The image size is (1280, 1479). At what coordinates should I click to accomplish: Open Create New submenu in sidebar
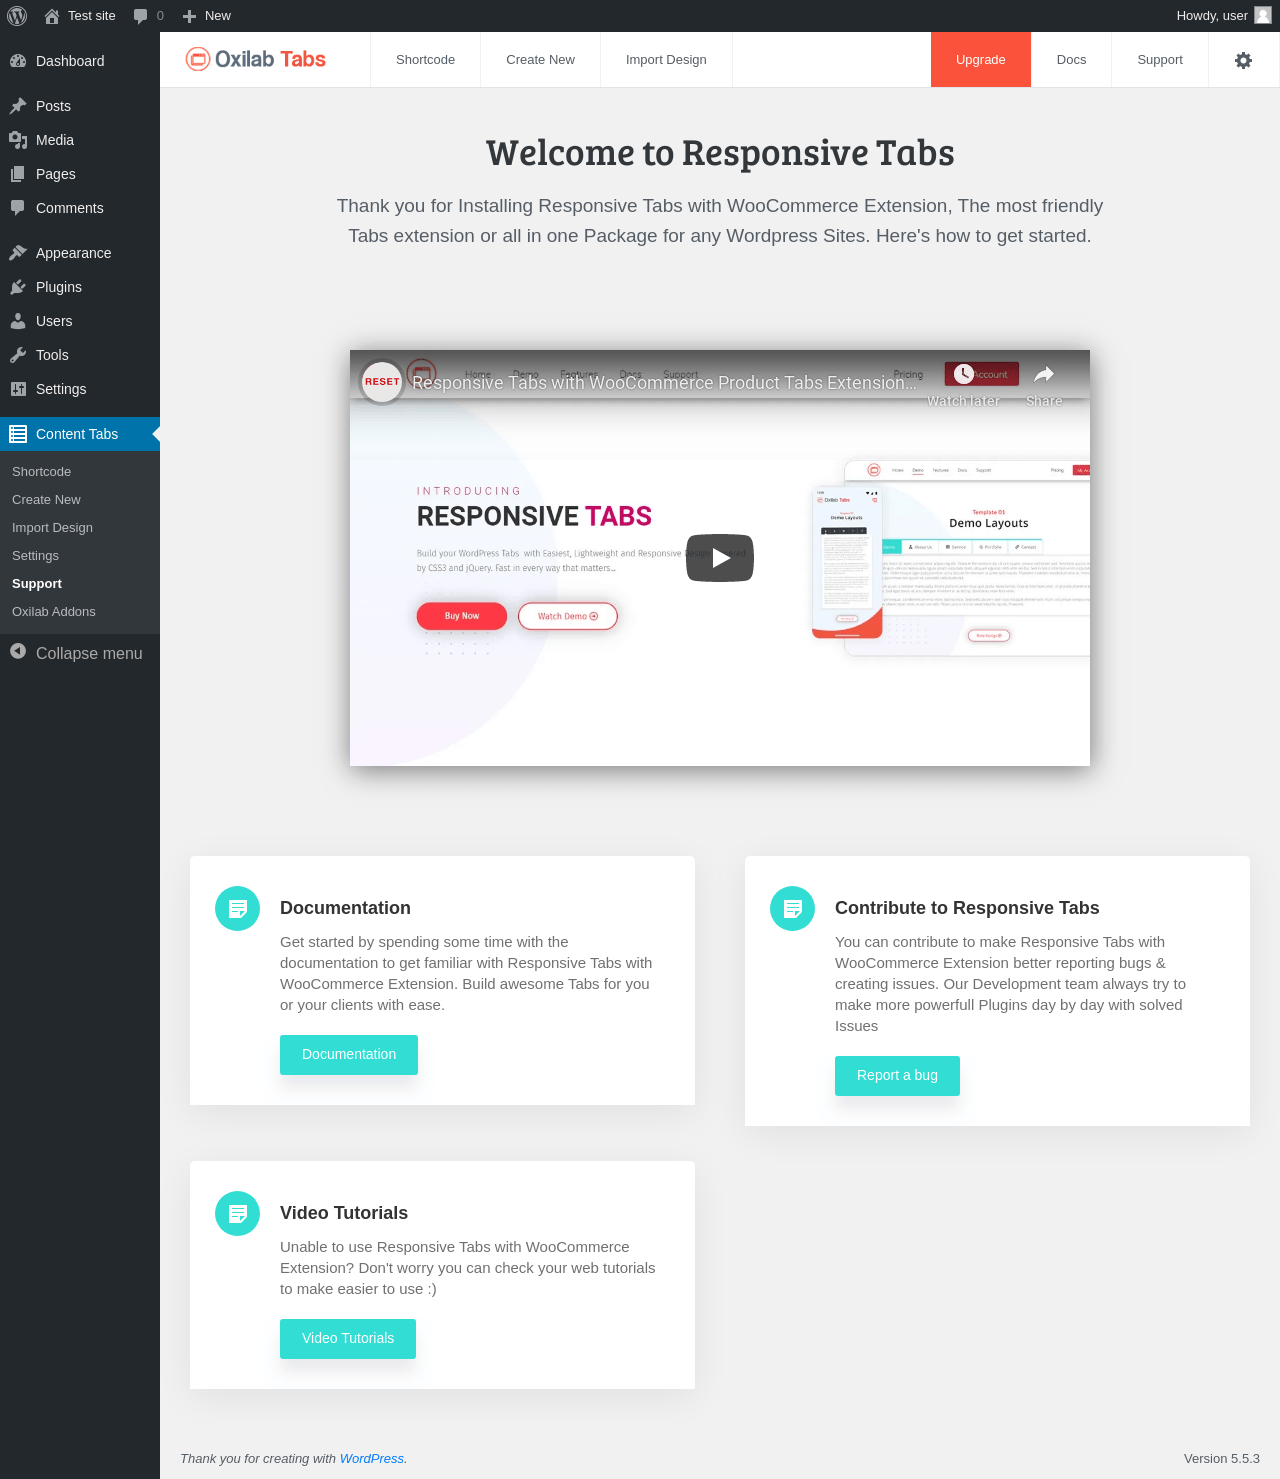pos(80,500)
